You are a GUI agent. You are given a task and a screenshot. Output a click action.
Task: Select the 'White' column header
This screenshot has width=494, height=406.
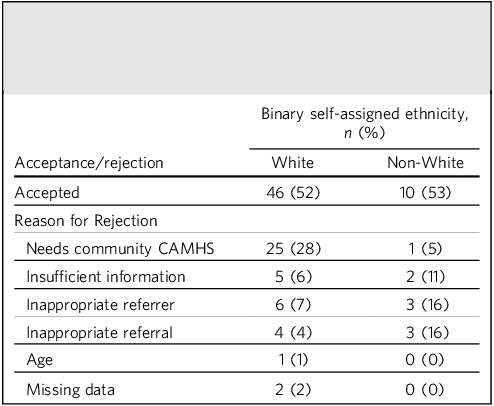(293, 163)
